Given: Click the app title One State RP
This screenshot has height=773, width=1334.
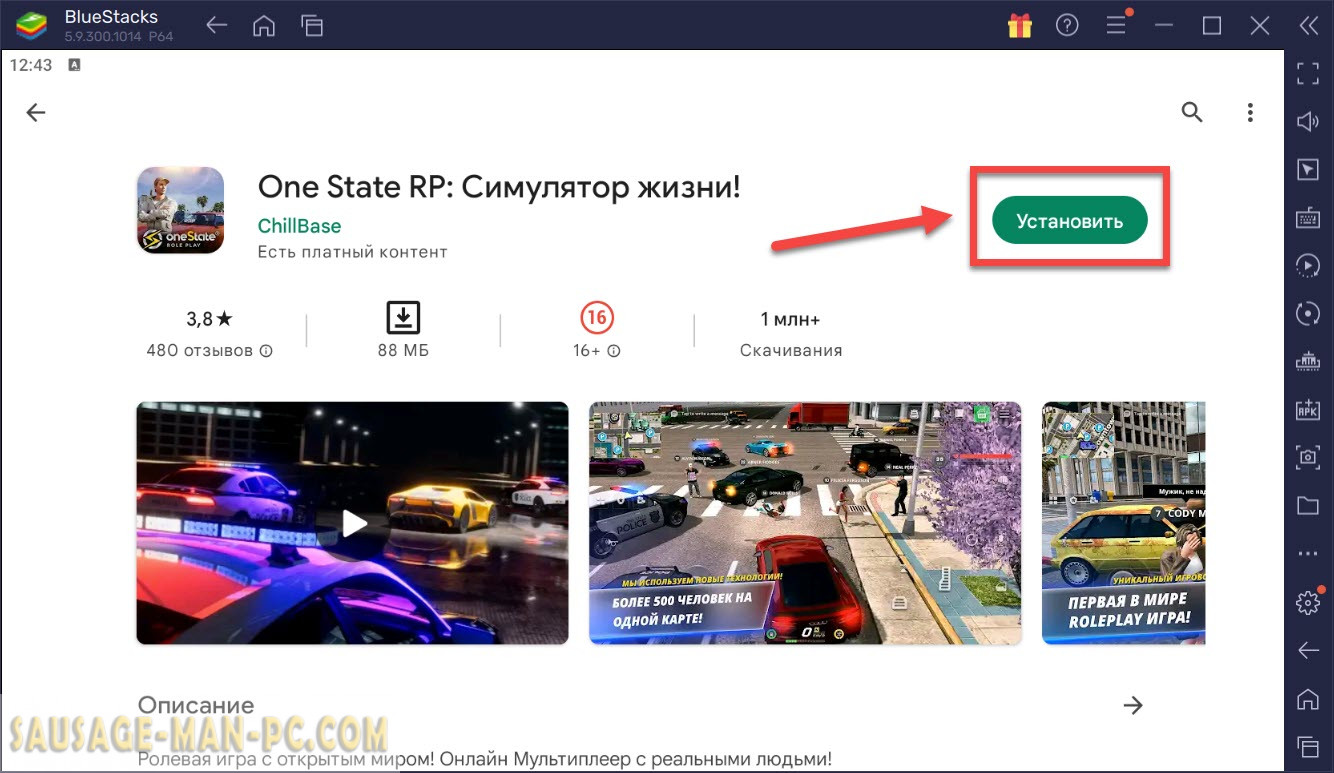Looking at the screenshot, I should tap(499, 186).
